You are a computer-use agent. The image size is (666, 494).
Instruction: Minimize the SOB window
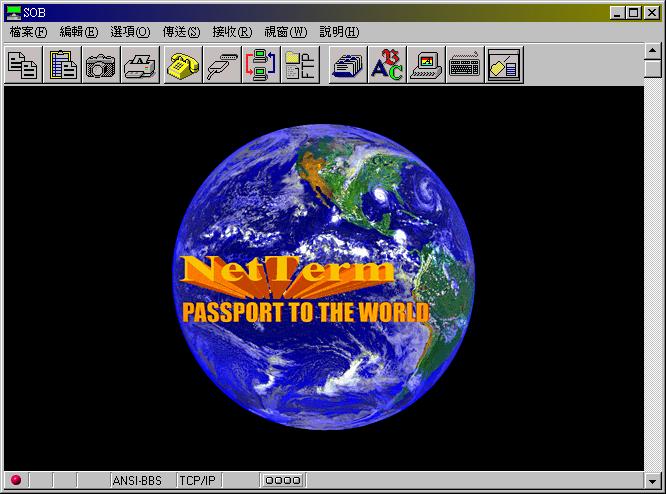point(617,13)
